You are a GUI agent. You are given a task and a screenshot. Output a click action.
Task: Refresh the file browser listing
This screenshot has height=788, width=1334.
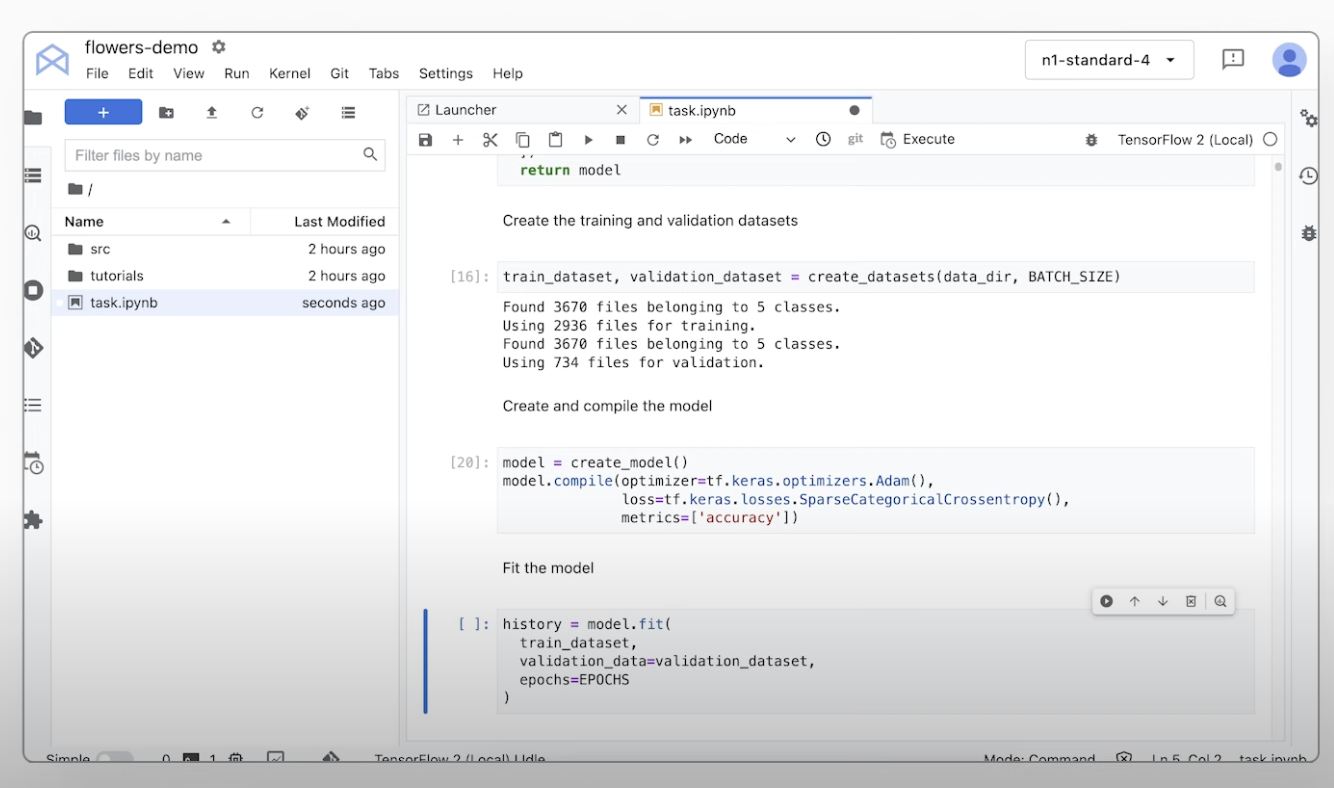tap(257, 113)
